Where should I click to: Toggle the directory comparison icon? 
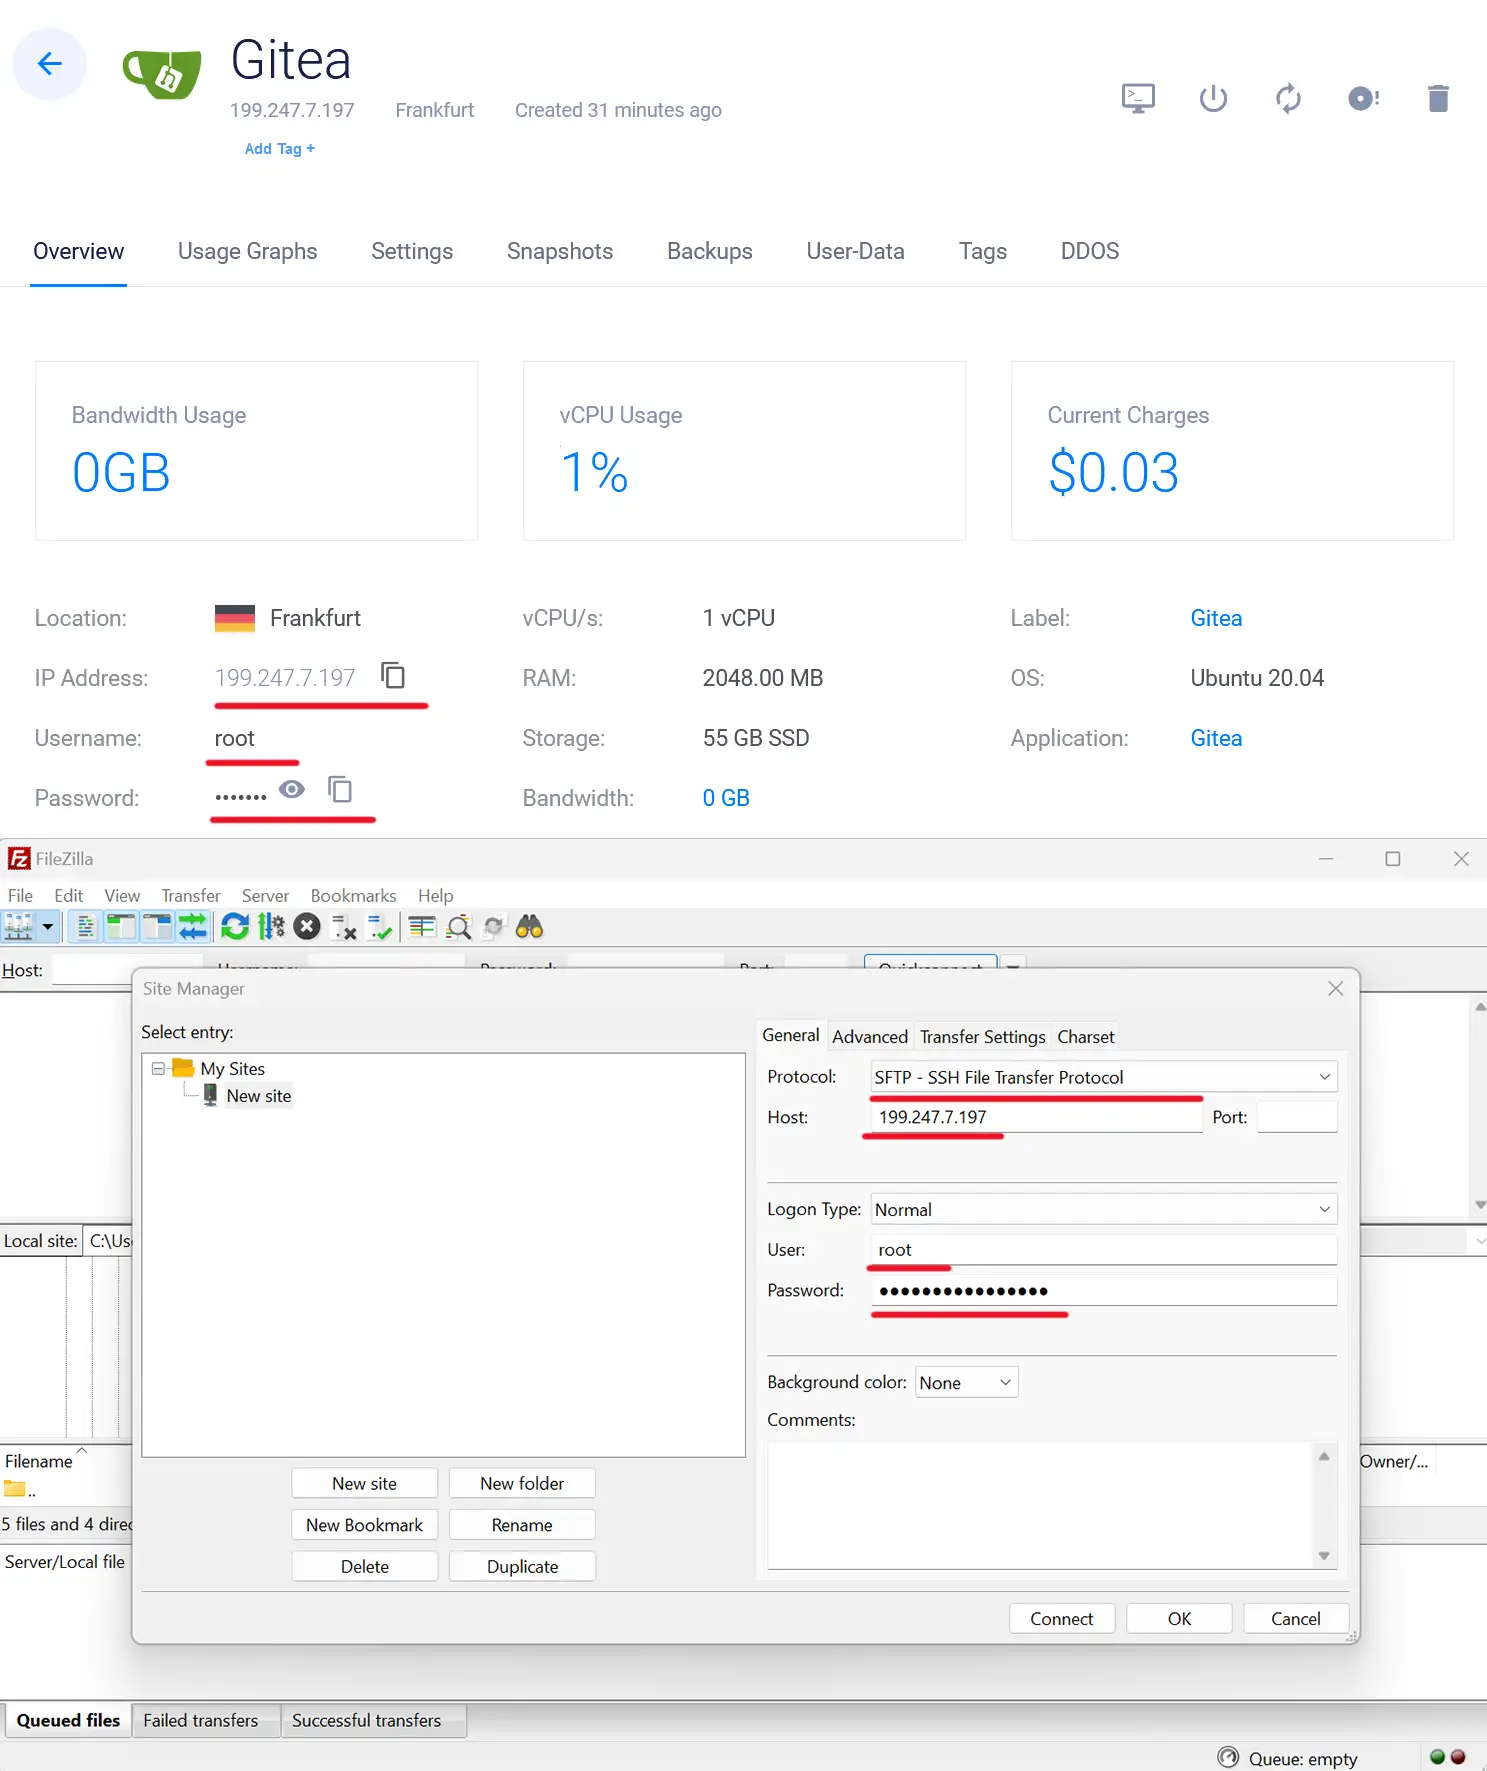pos(458,927)
